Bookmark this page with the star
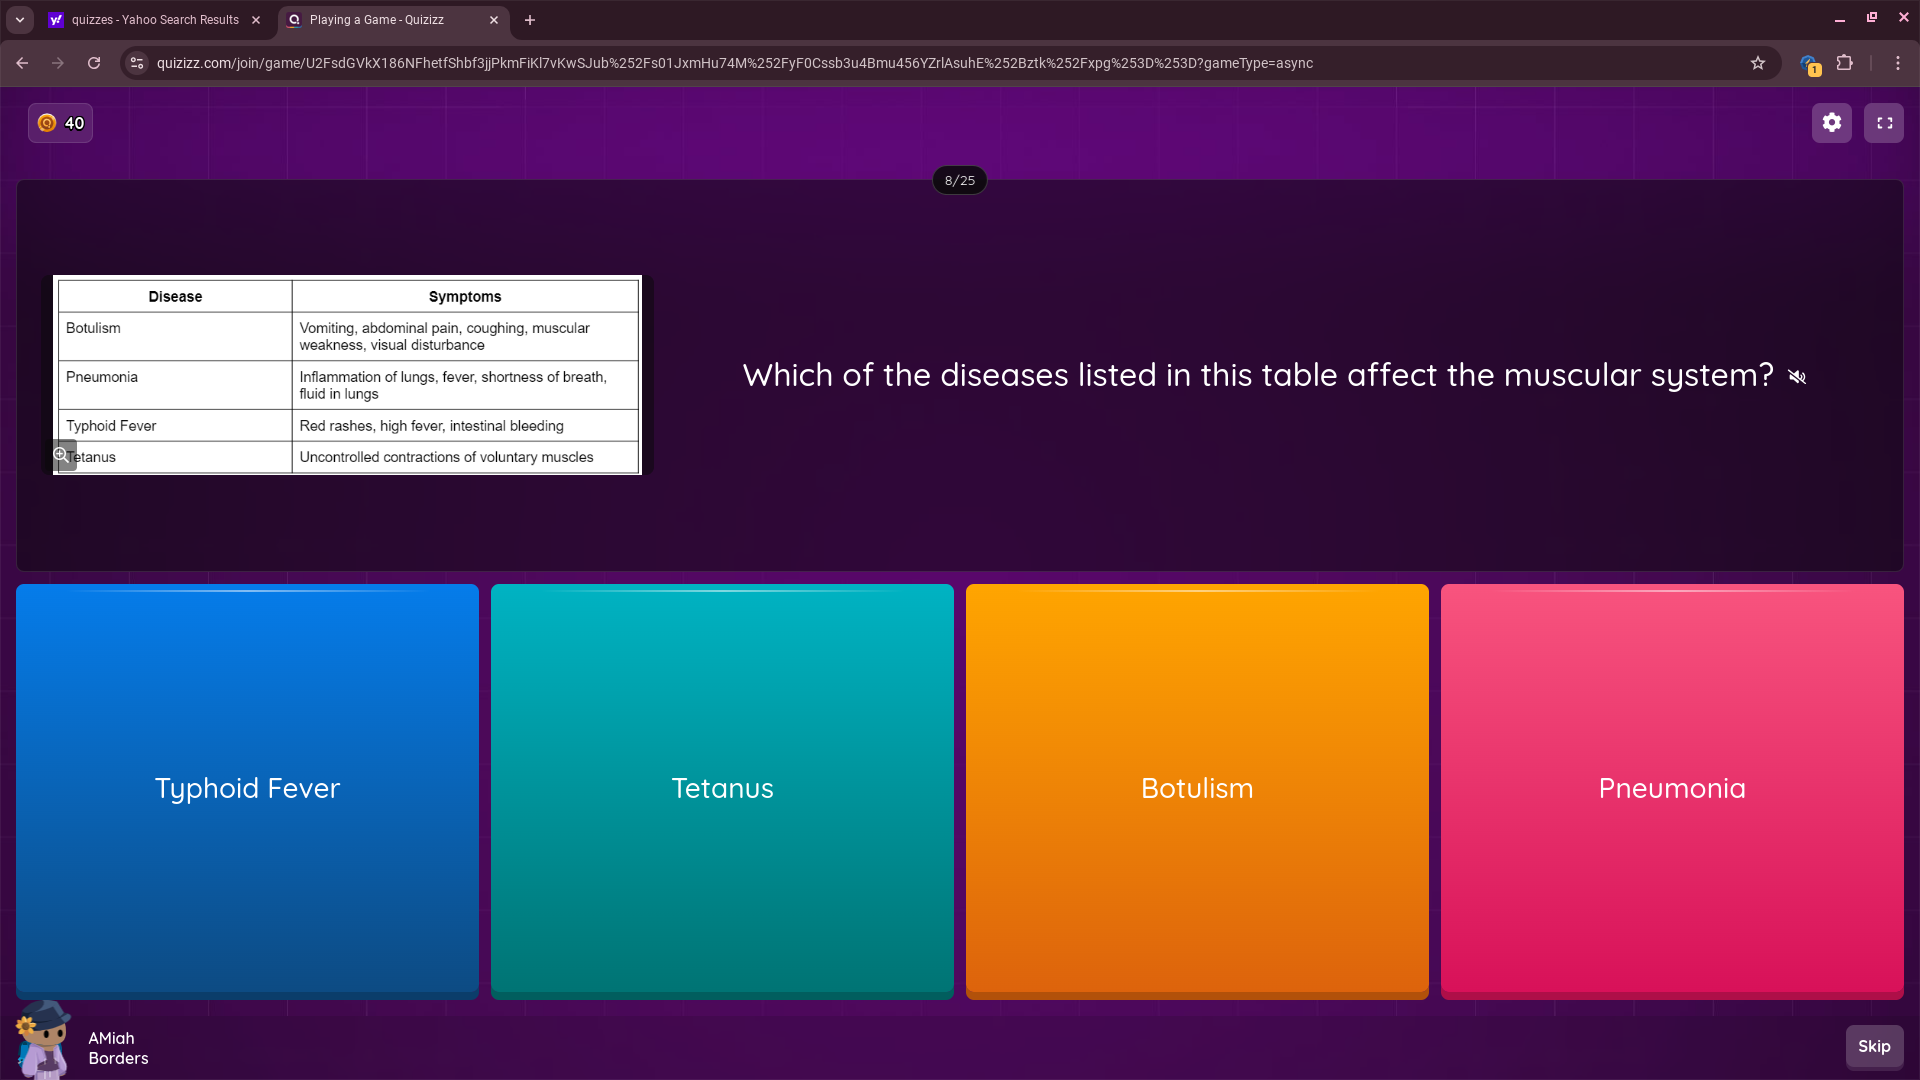The image size is (1920, 1080). click(1758, 63)
